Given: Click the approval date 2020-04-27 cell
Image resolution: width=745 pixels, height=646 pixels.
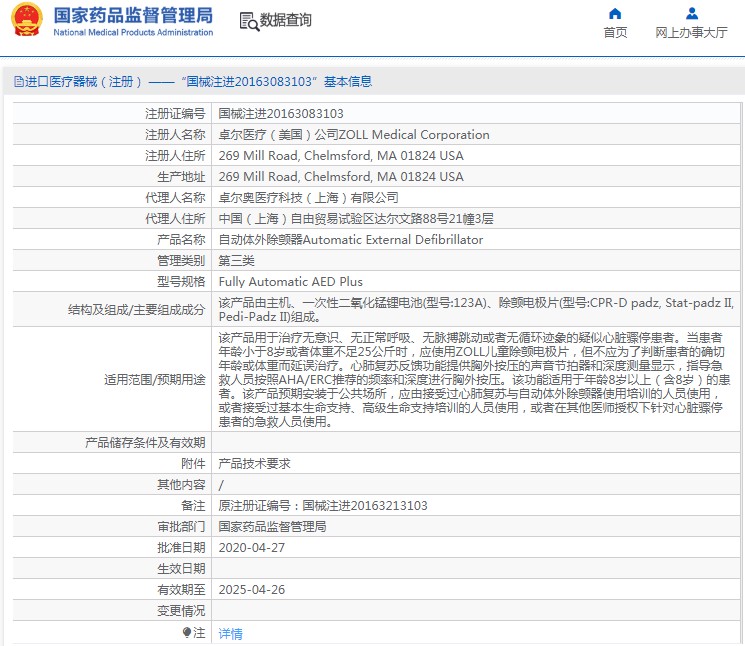Looking at the screenshot, I should 252,548.
